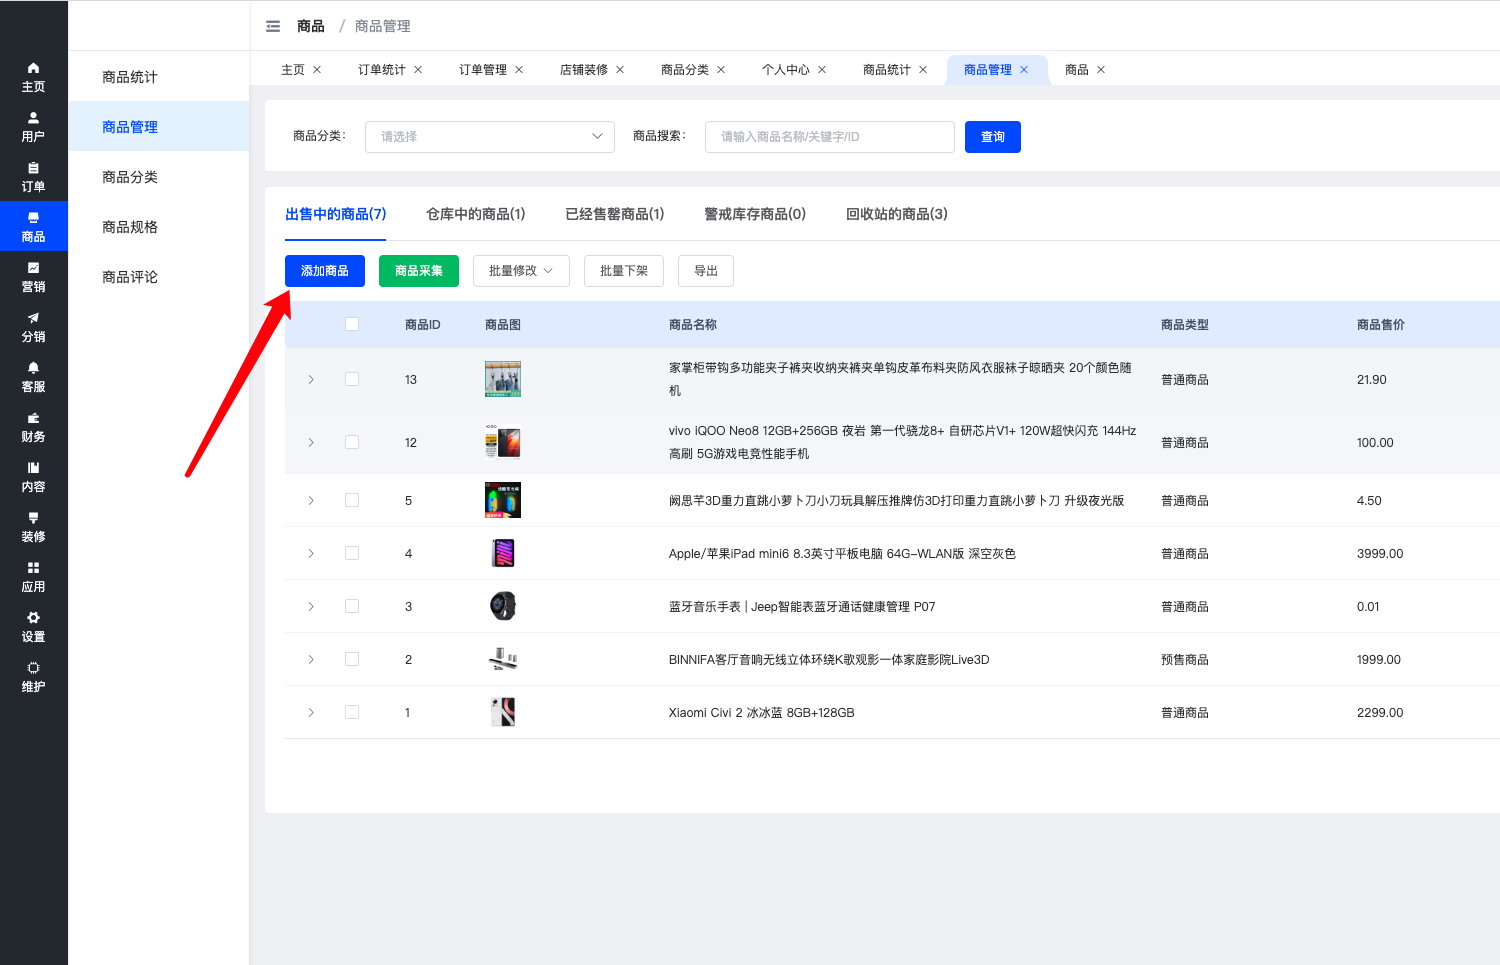The width and height of the screenshot is (1500, 965).
Task: Check the box for product ID 1
Action: [352, 712]
